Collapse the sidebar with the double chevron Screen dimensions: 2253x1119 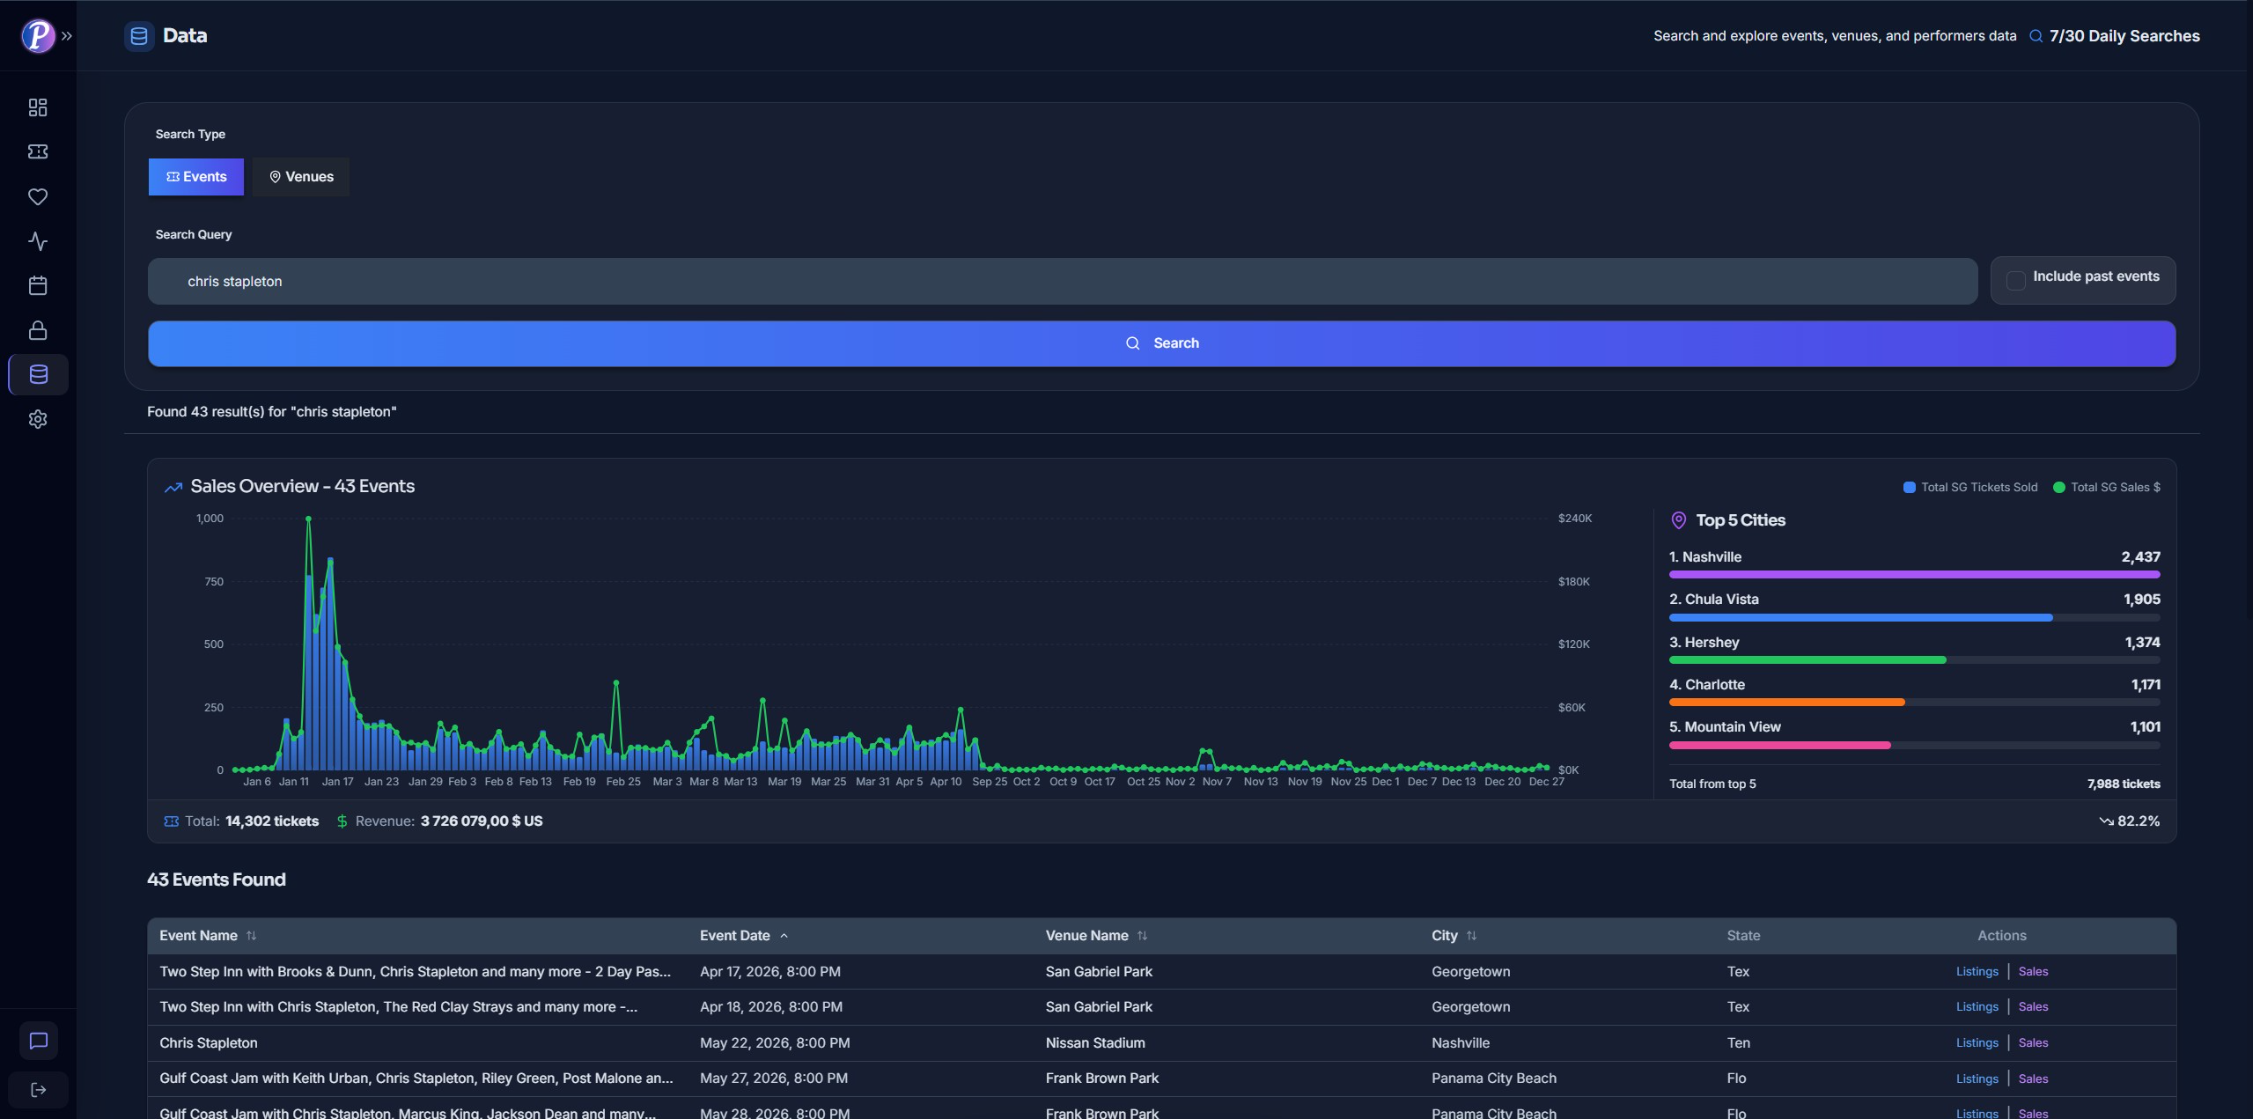pyautogui.click(x=67, y=35)
